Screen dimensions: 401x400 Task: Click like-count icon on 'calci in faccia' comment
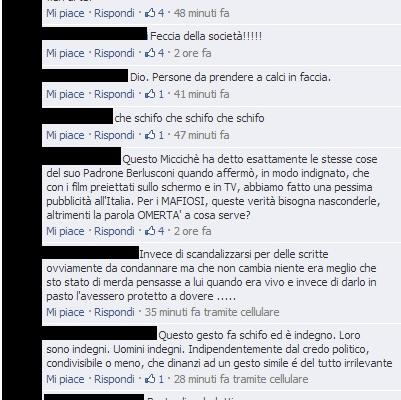[x=150, y=94]
